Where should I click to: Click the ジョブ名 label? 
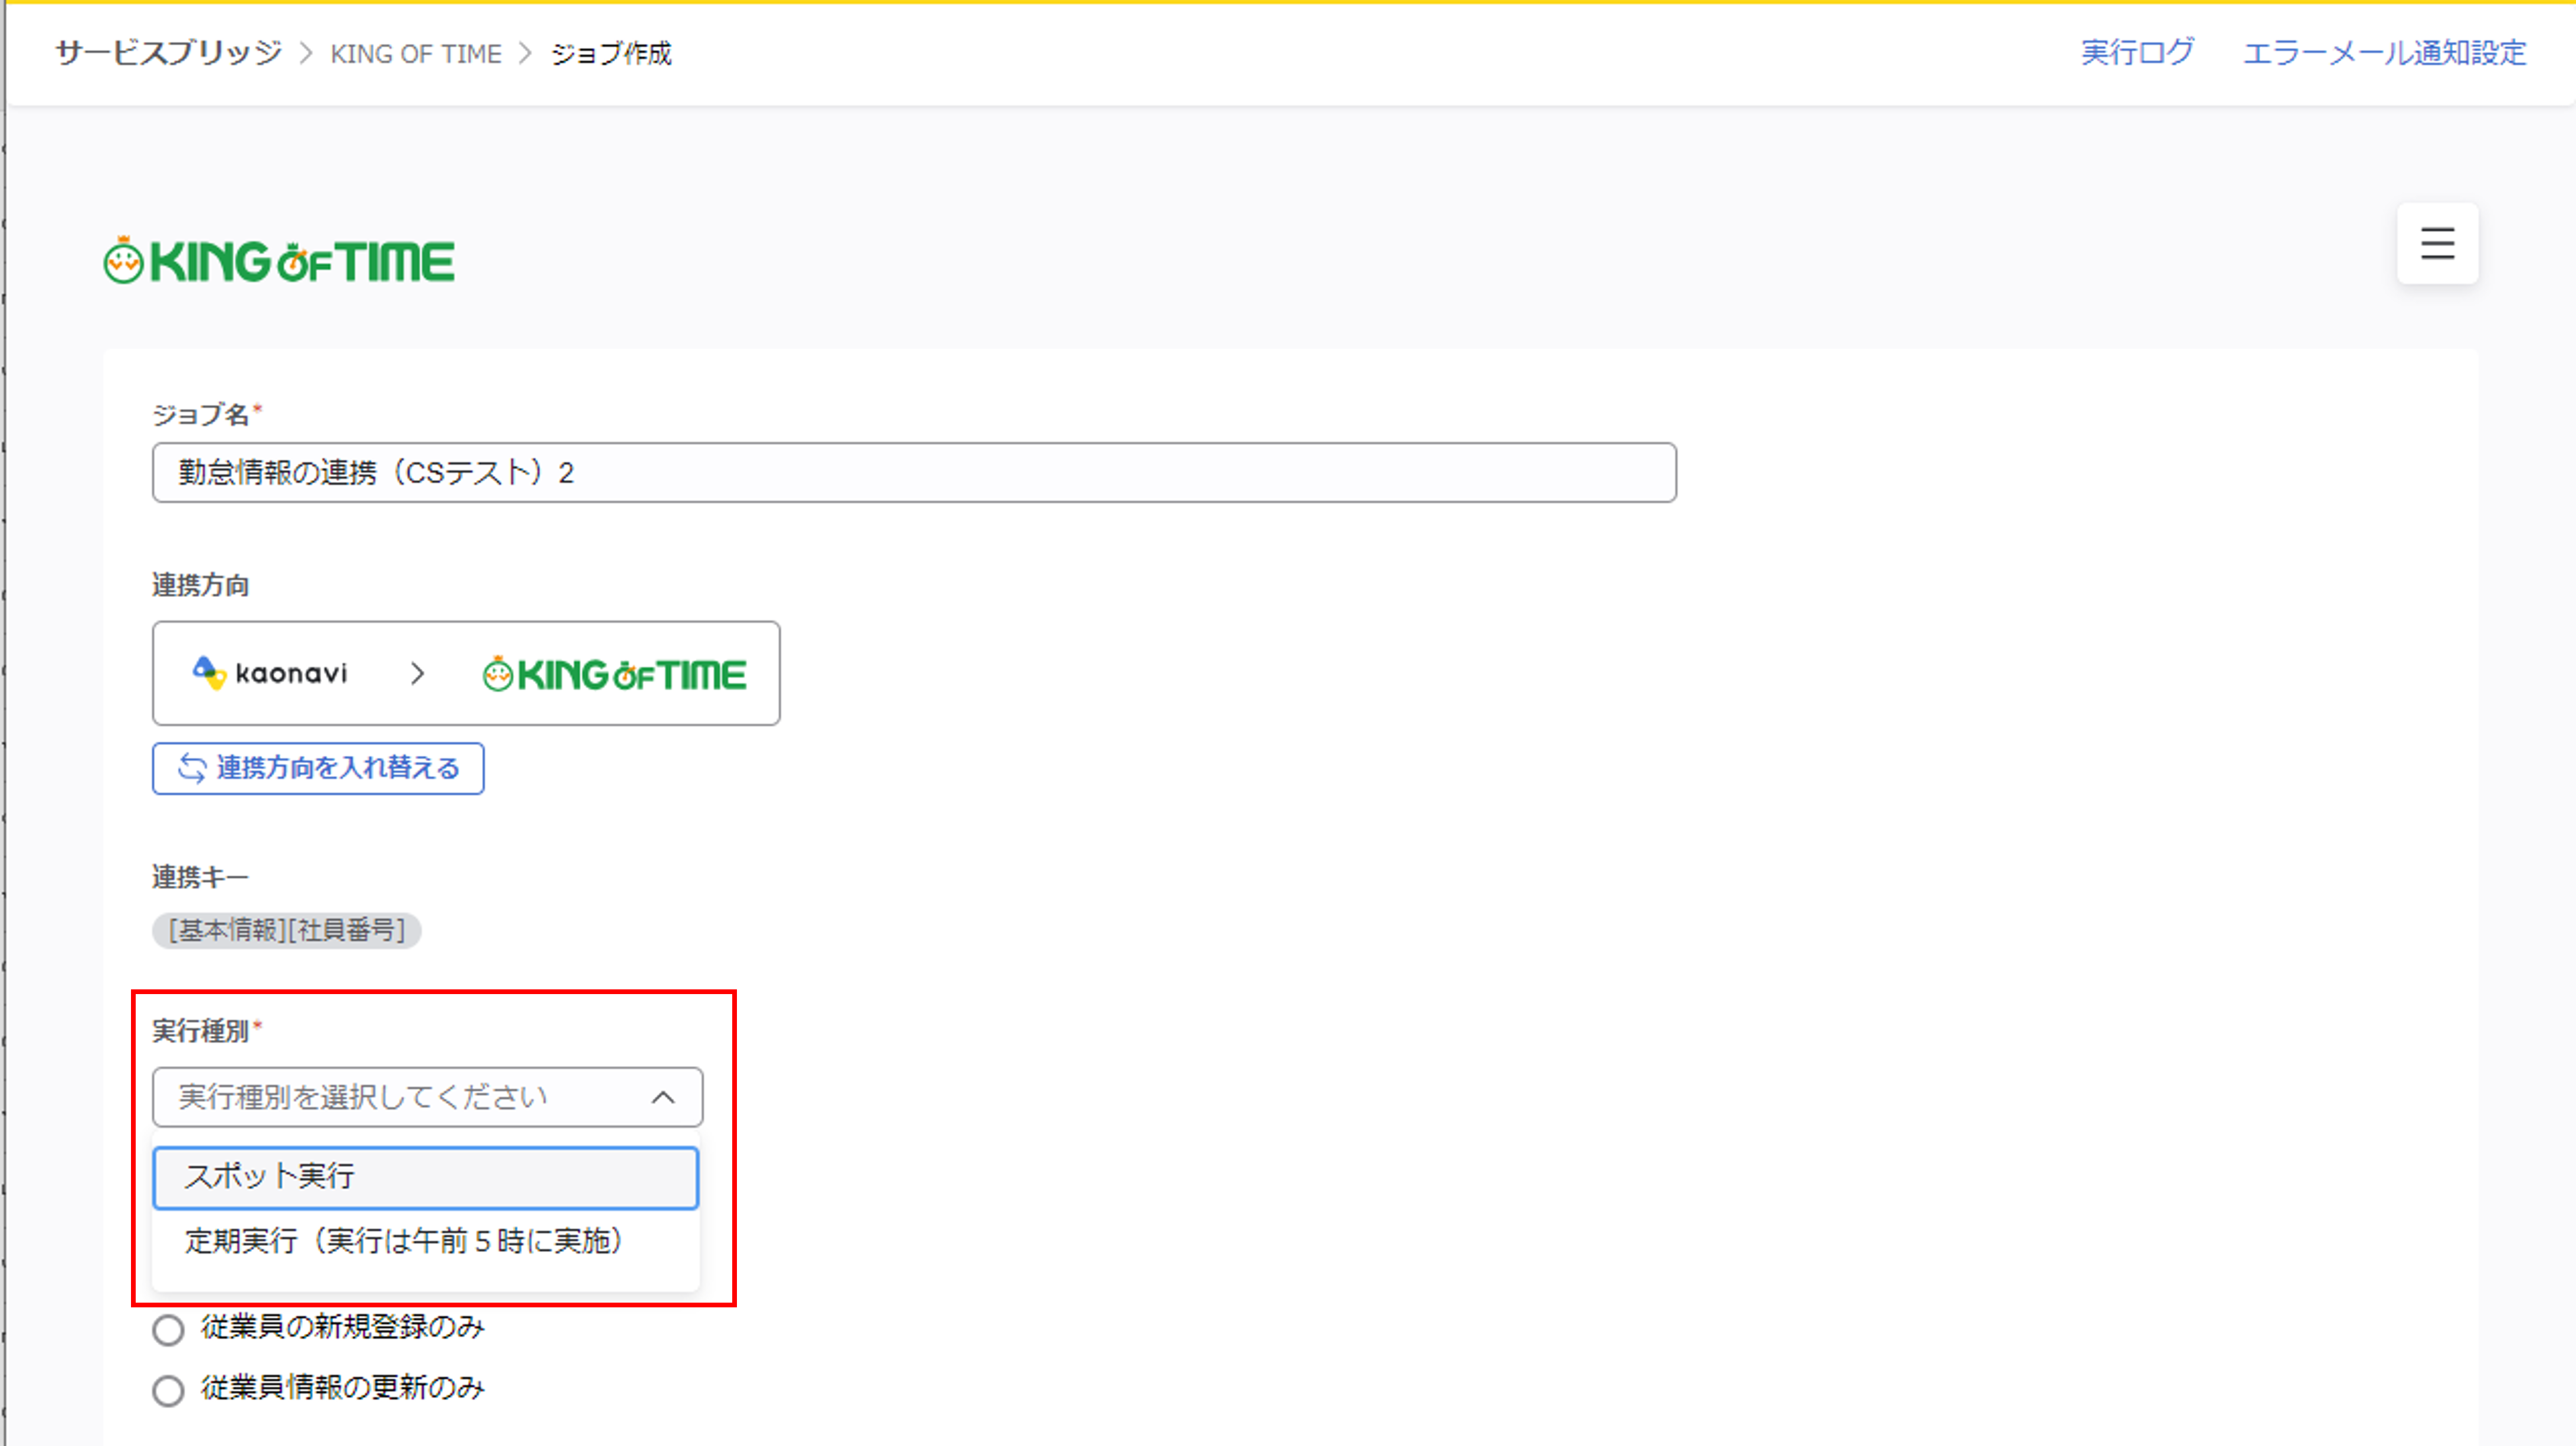(x=200, y=414)
